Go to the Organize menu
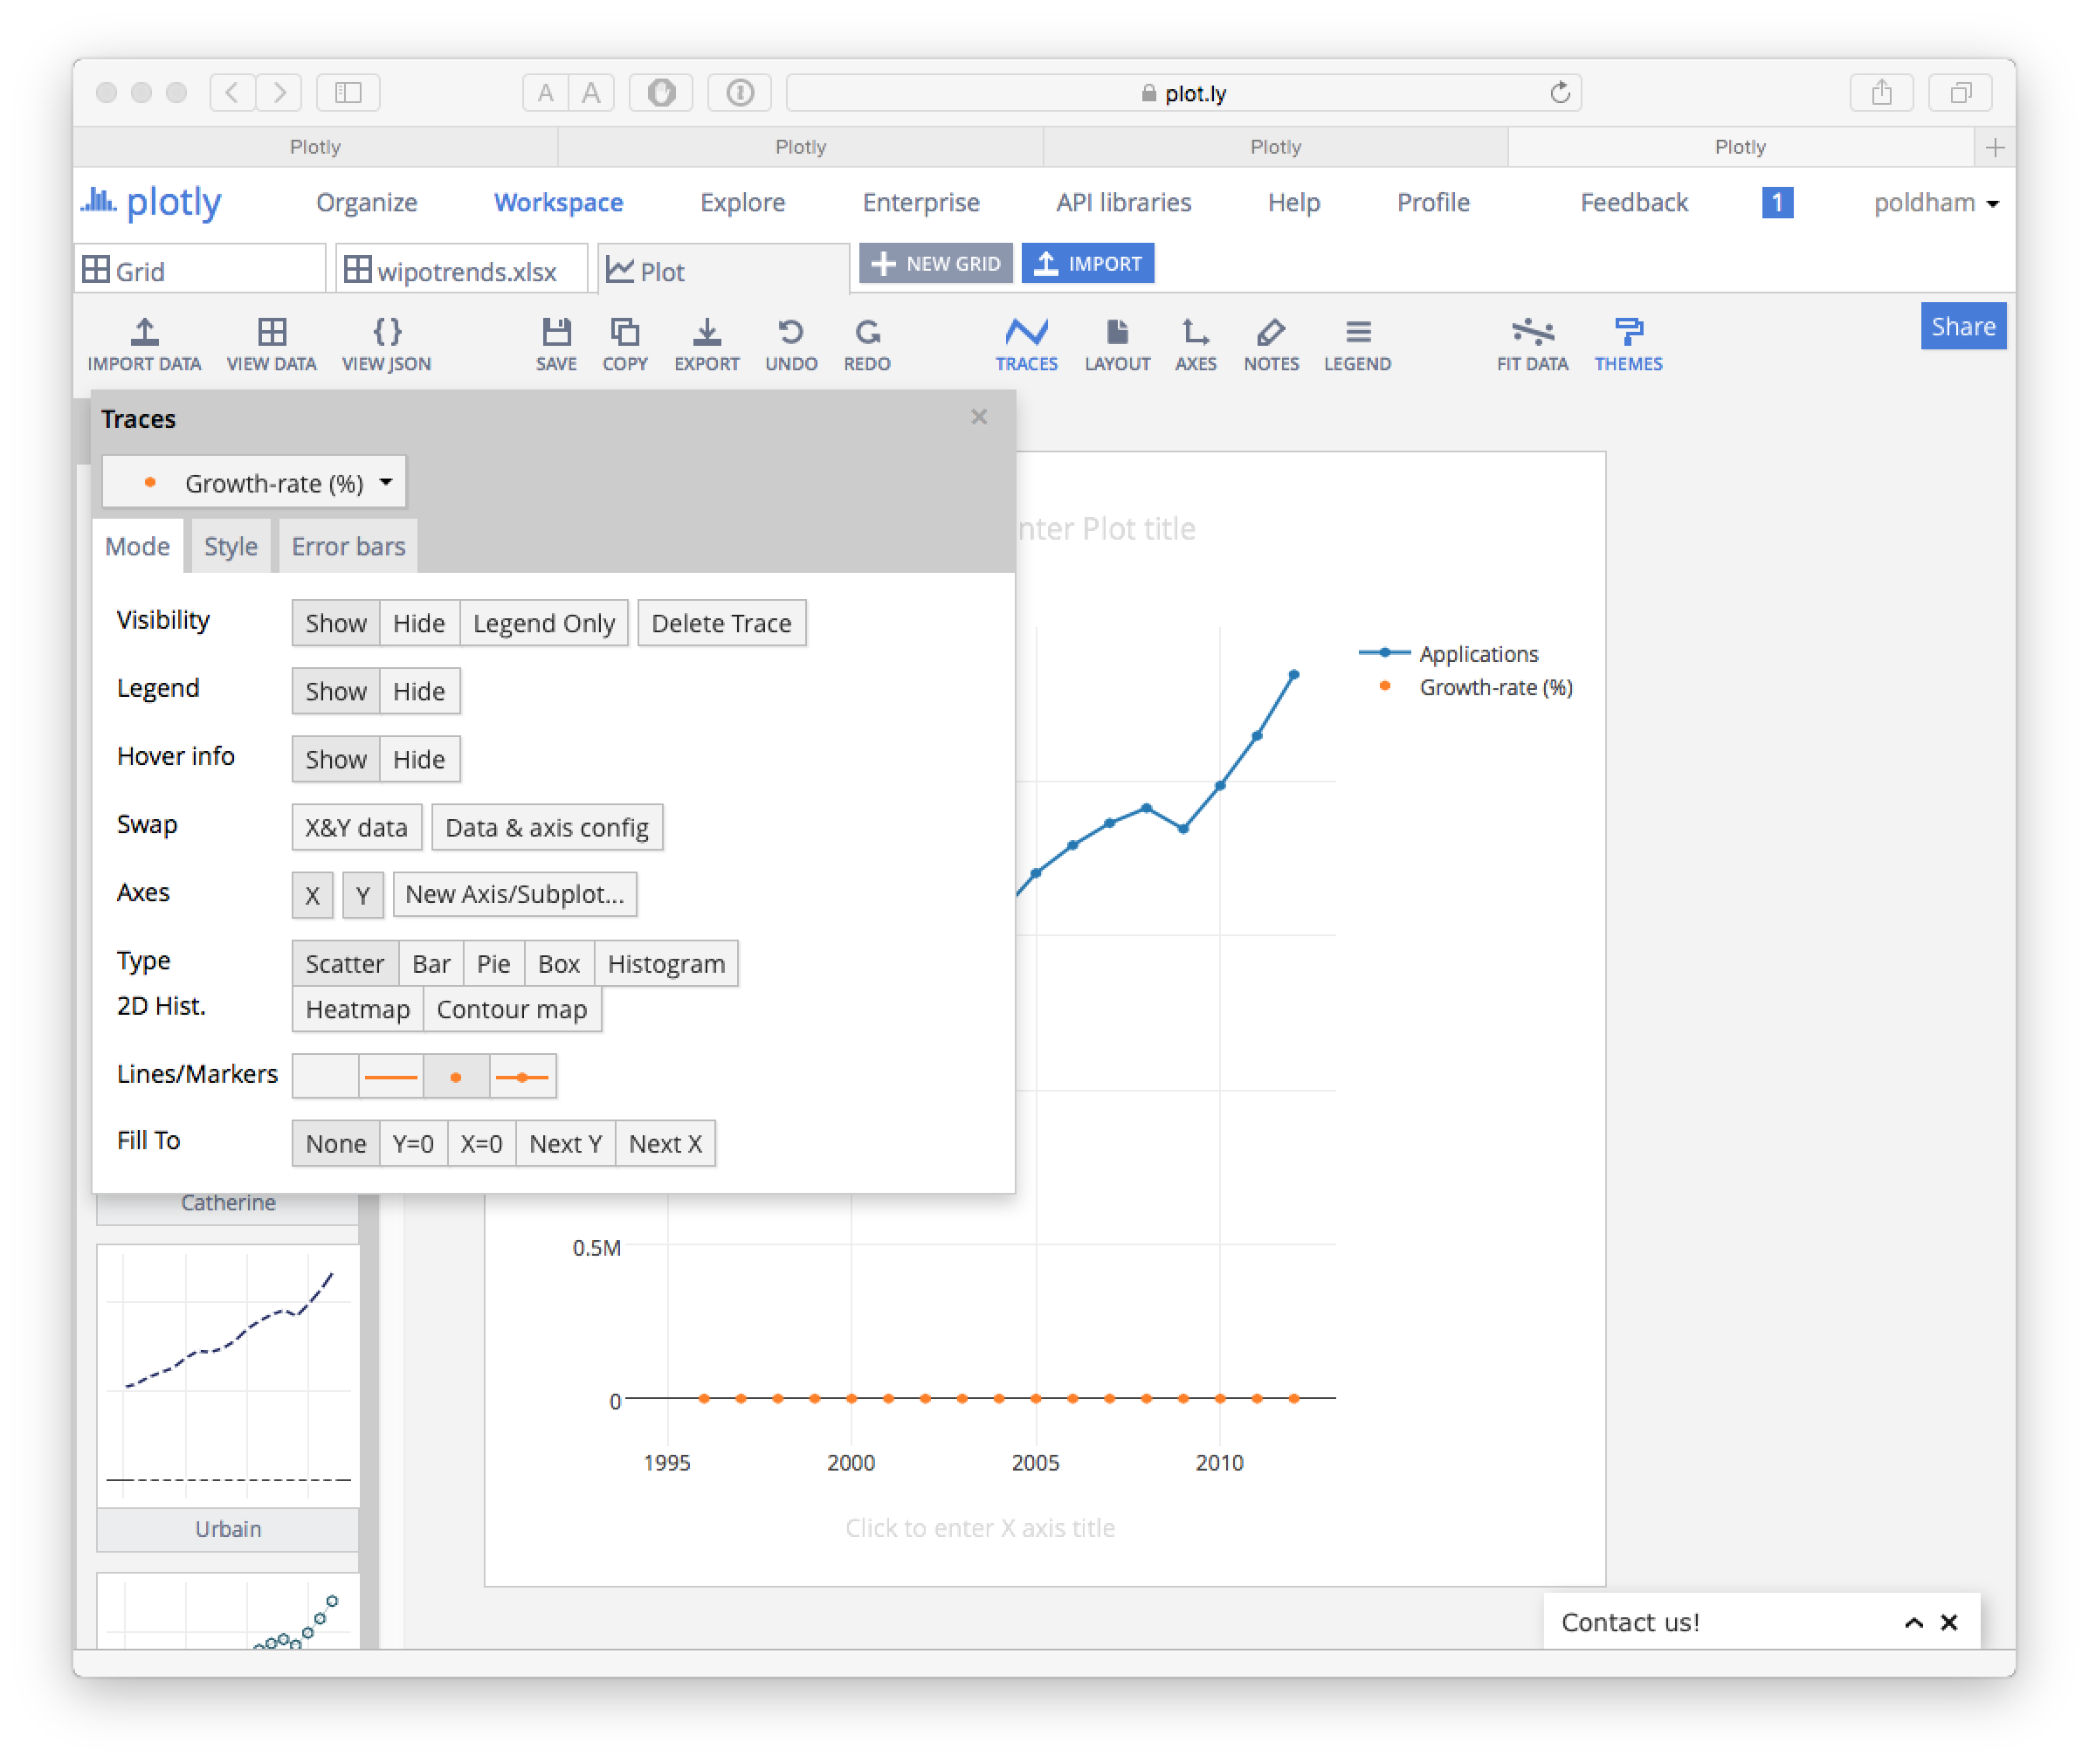The width and height of the screenshot is (2089, 1764). click(x=366, y=203)
